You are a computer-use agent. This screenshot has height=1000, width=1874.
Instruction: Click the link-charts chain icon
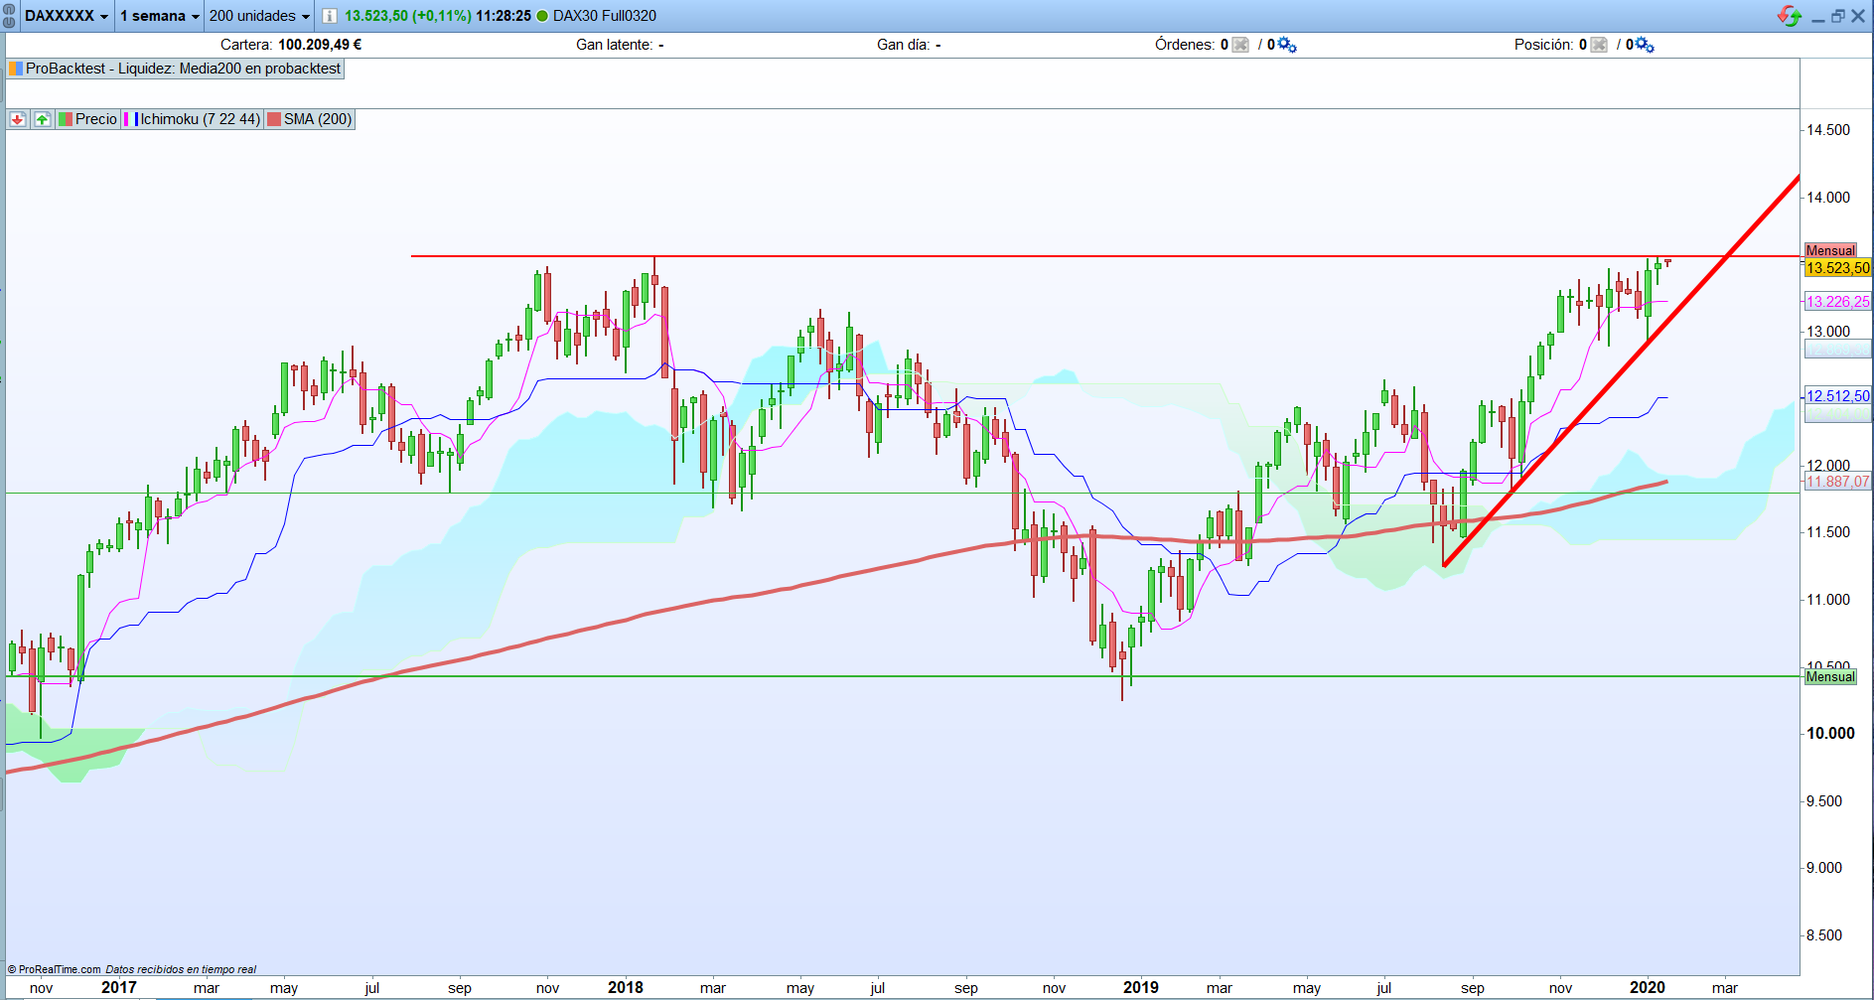point(9,16)
